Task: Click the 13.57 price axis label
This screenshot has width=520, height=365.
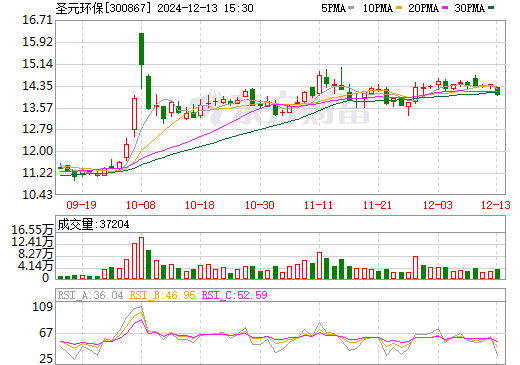Action: 38,108
